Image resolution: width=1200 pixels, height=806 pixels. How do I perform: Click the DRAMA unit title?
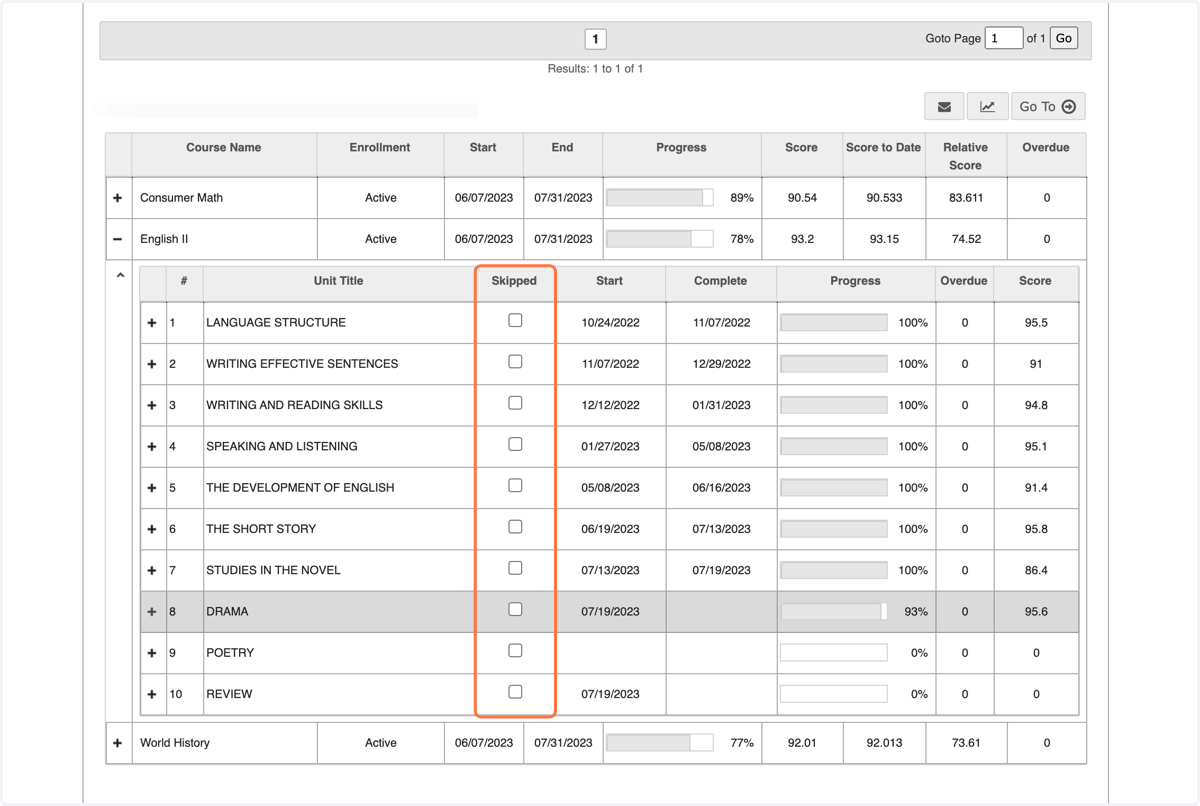tap(227, 611)
